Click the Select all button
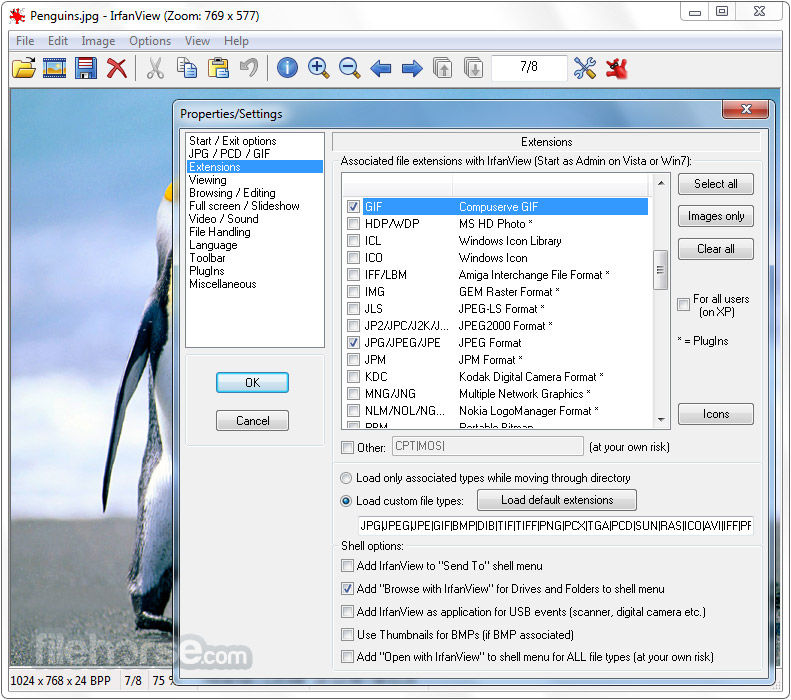This screenshot has height=700, width=791. (x=715, y=184)
